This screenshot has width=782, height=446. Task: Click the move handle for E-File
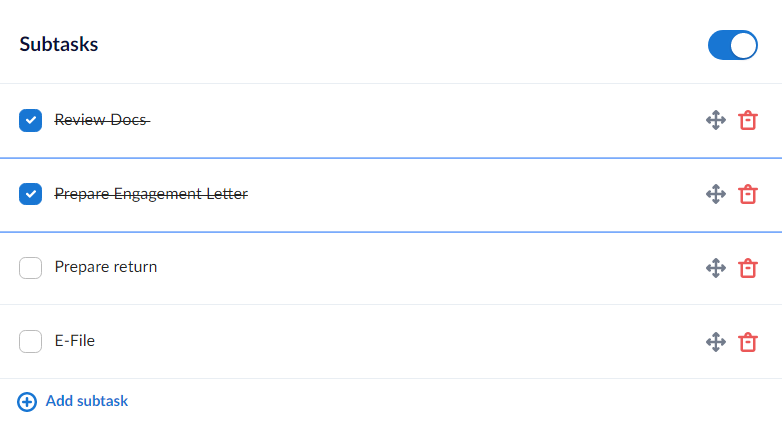click(x=715, y=342)
